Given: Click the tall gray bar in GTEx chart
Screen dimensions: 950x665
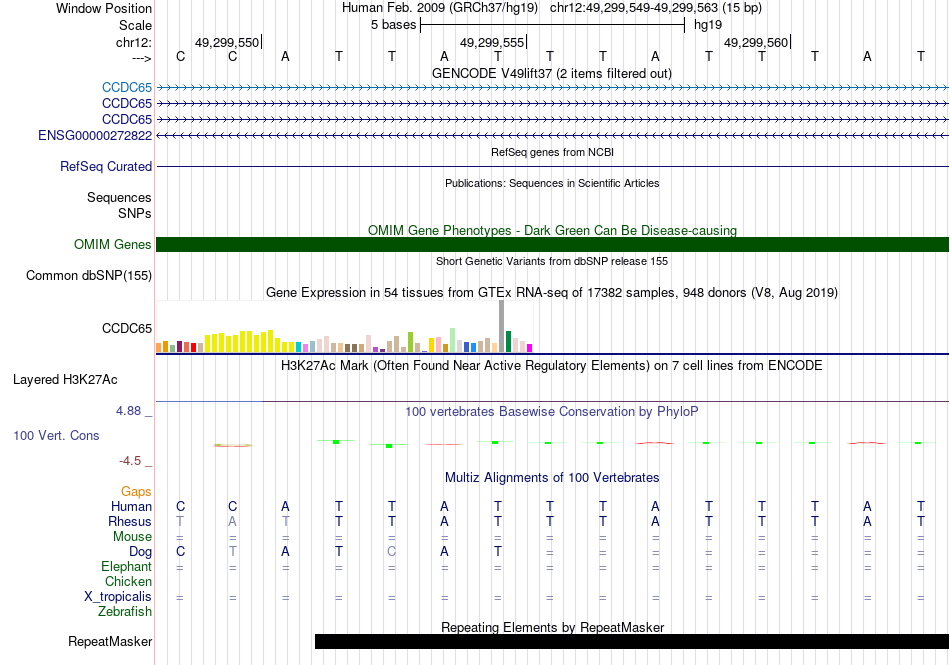Looking at the screenshot, I should tap(502, 326).
